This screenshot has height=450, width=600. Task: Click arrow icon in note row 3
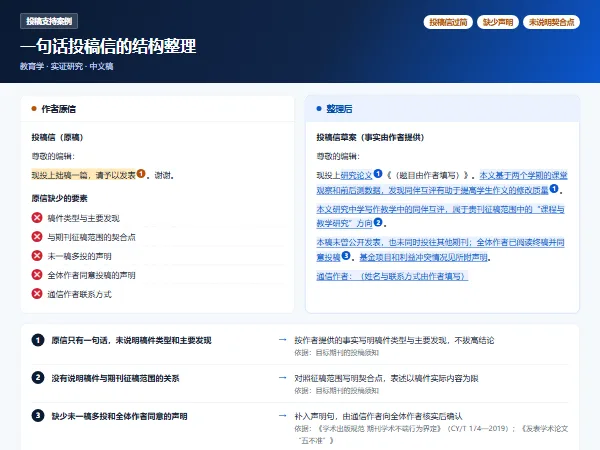click(283, 416)
